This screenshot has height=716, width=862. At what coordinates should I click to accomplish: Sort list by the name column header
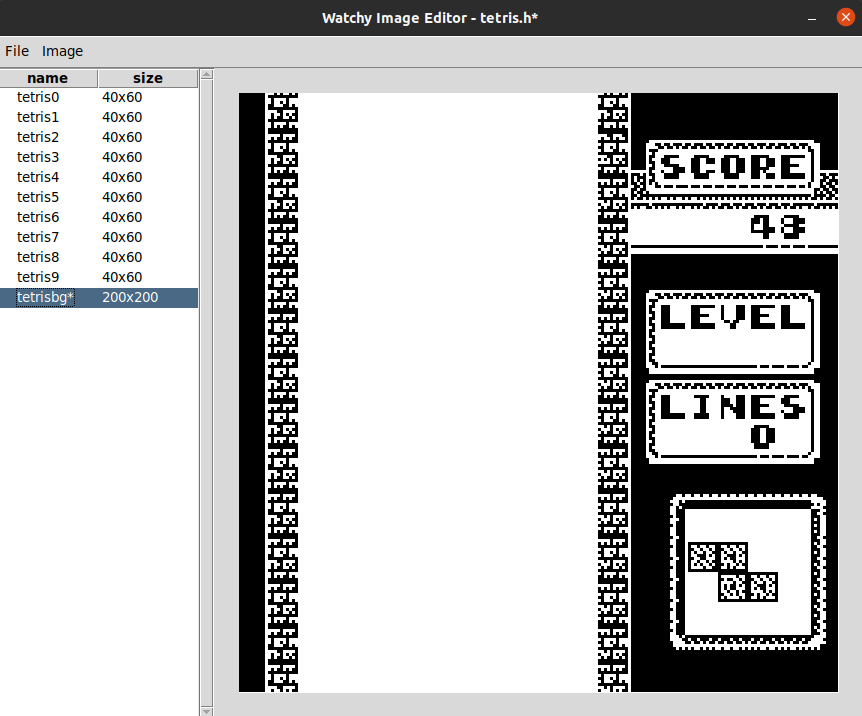pos(48,78)
